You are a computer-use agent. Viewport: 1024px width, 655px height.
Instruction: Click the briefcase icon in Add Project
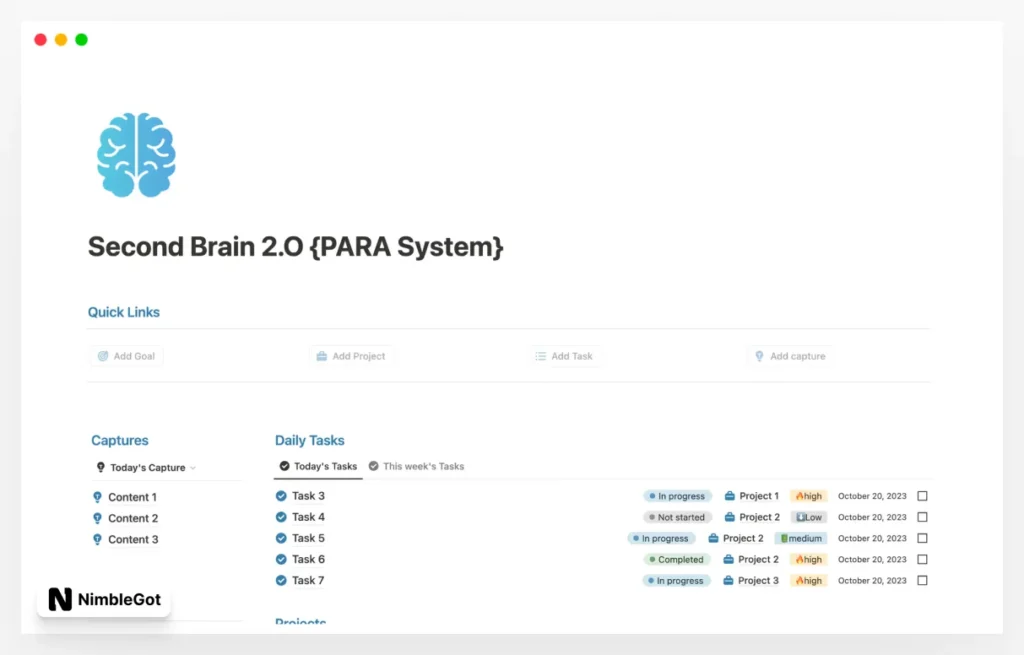click(x=321, y=356)
